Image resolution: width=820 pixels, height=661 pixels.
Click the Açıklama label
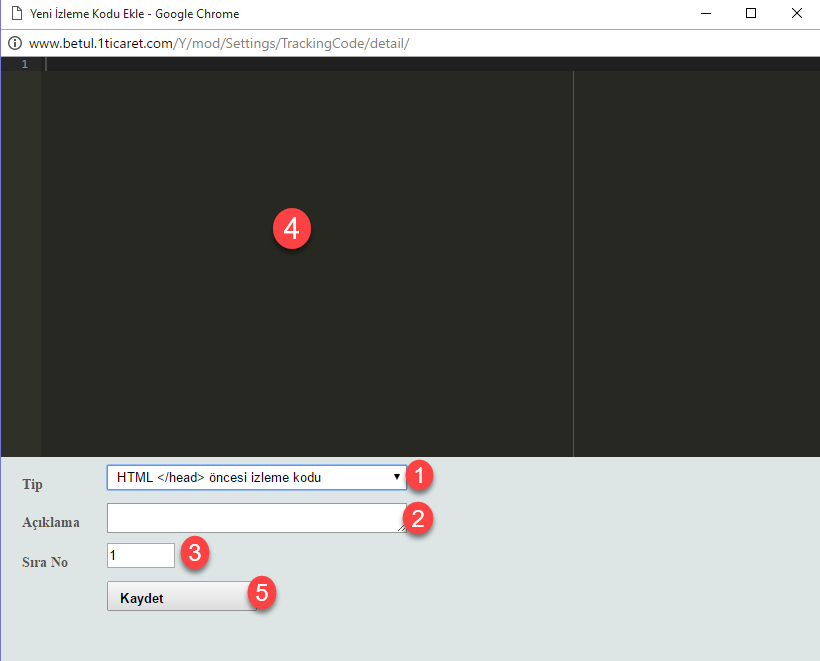(51, 522)
